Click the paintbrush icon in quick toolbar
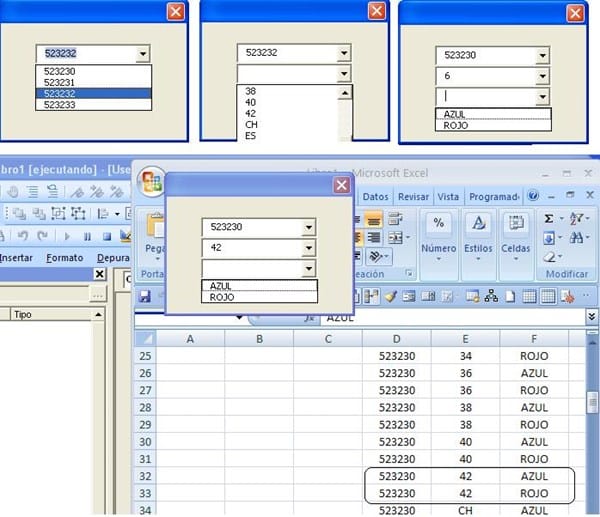This screenshot has height=517, width=600. click(390, 297)
